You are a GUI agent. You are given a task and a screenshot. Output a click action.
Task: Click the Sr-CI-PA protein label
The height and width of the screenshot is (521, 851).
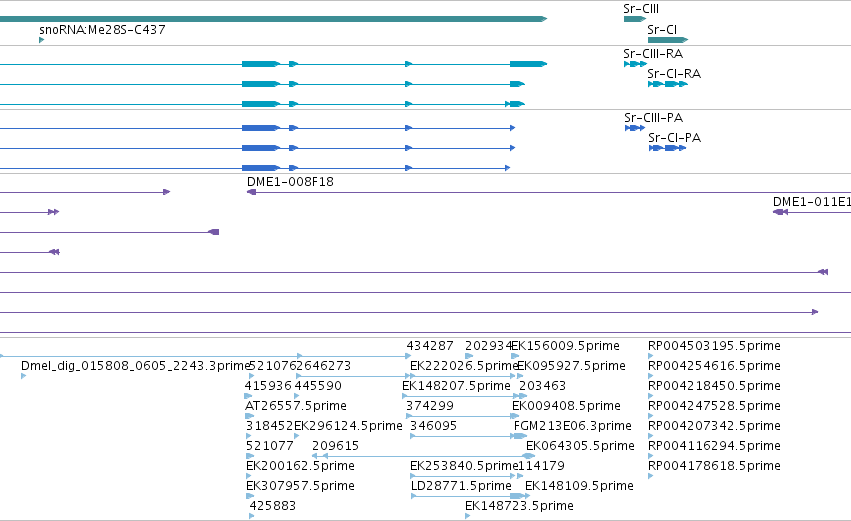675,138
